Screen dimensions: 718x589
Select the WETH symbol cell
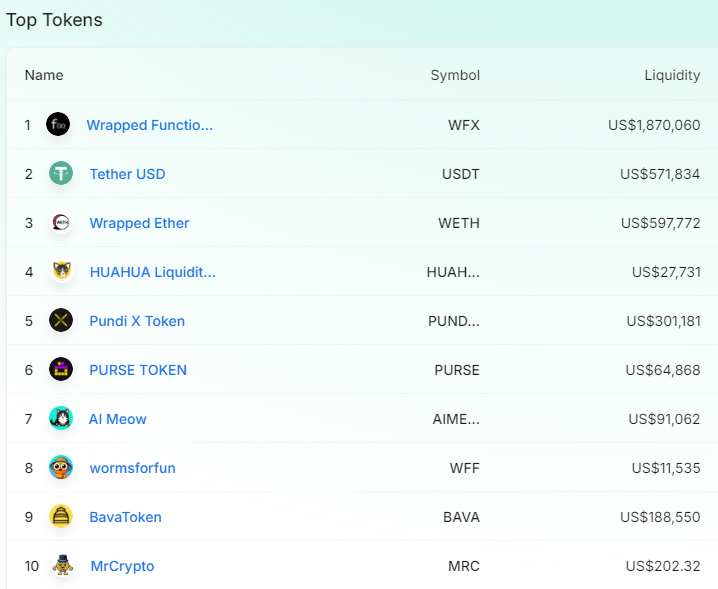pyautogui.click(x=459, y=223)
